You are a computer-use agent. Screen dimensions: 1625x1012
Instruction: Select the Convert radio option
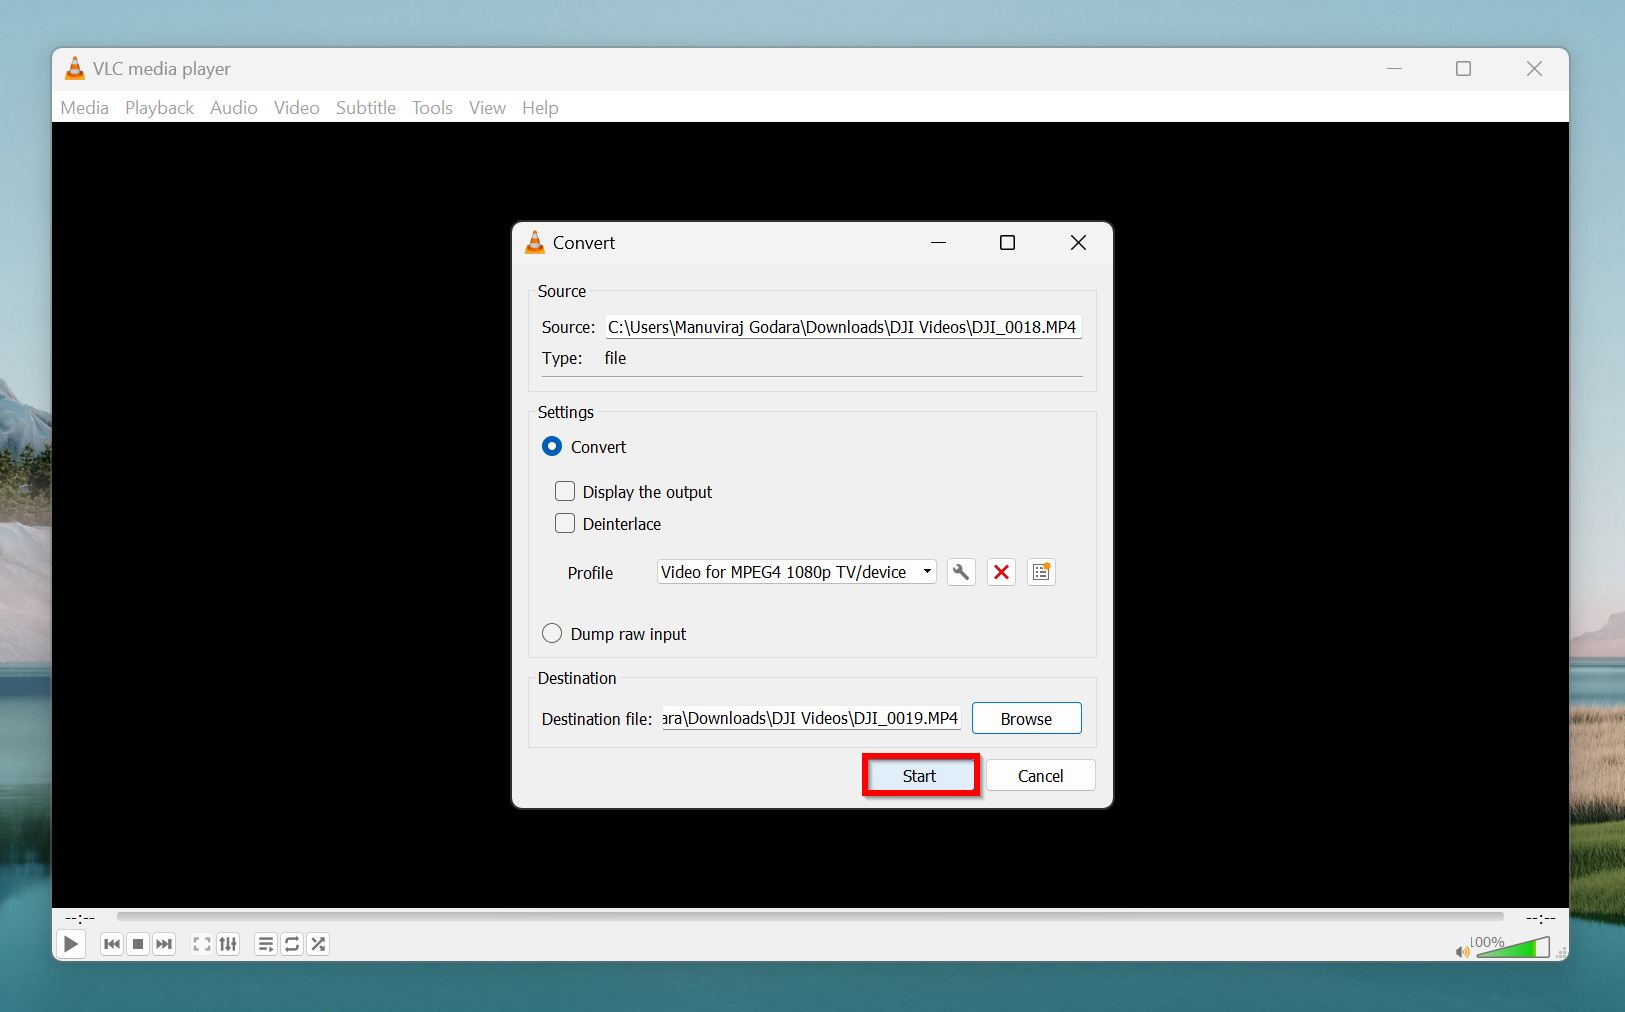tap(552, 446)
